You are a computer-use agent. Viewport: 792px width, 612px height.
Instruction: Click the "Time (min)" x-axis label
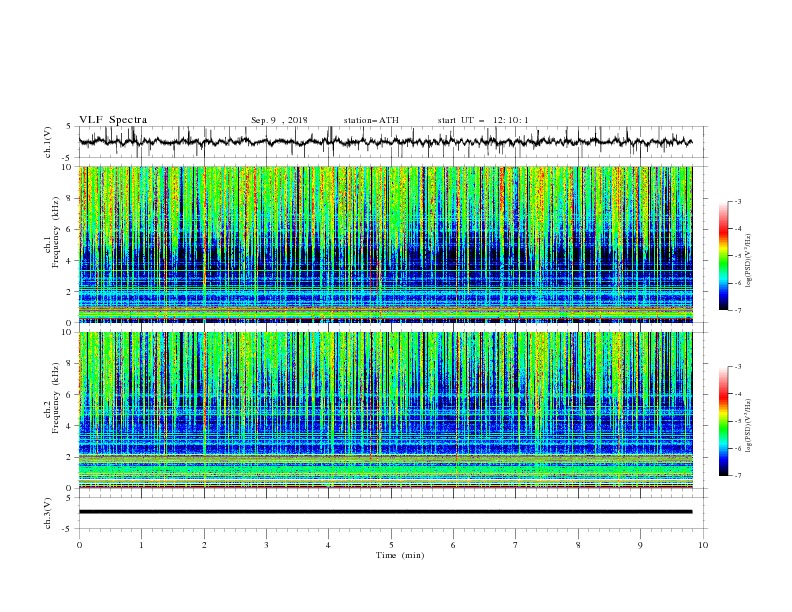tap(400, 555)
